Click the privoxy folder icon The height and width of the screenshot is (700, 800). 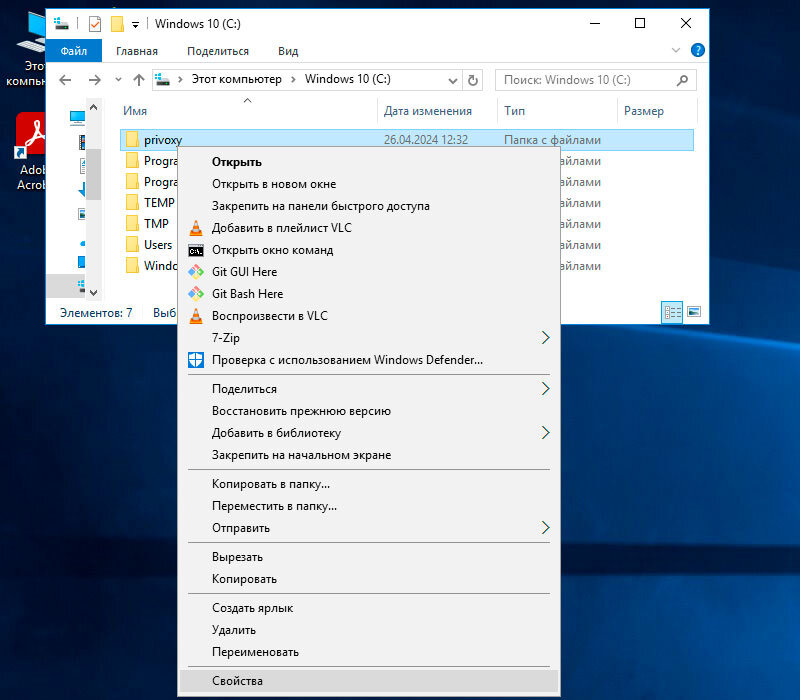pyautogui.click(x=132, y=139)
